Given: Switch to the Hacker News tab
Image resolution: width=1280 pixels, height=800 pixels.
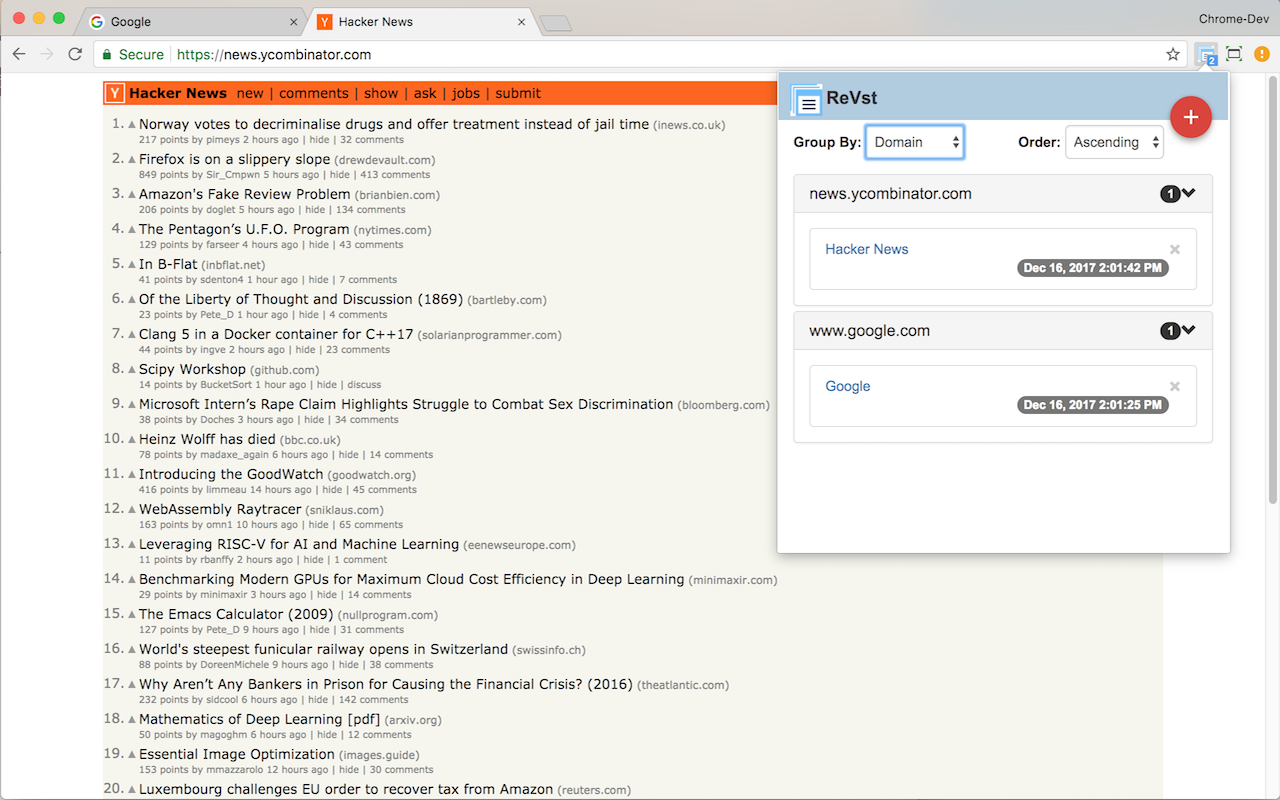Looking at the screenshot, I should coord(420,22).
